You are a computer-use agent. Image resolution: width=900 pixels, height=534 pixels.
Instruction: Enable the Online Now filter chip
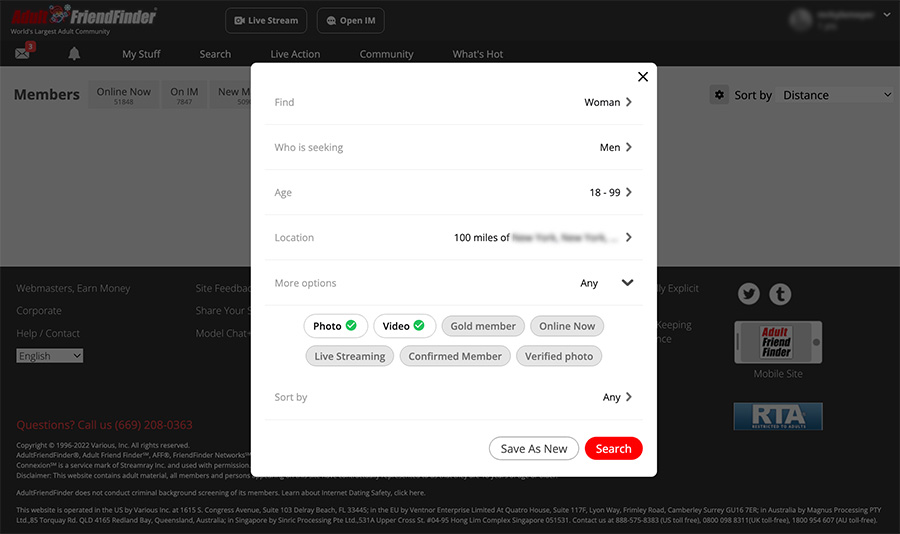click(x=567, y=326)
